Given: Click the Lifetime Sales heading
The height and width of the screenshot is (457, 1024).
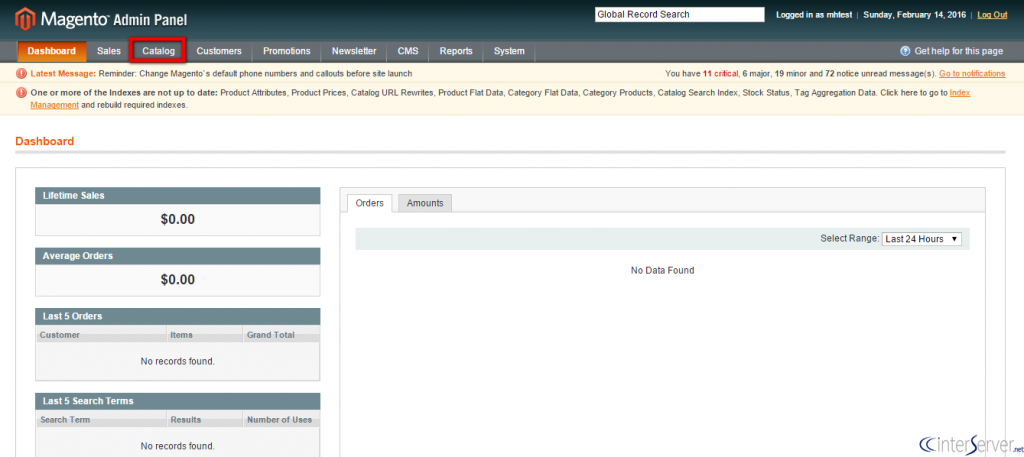Looking at the screenshot, I should point(73,195).
